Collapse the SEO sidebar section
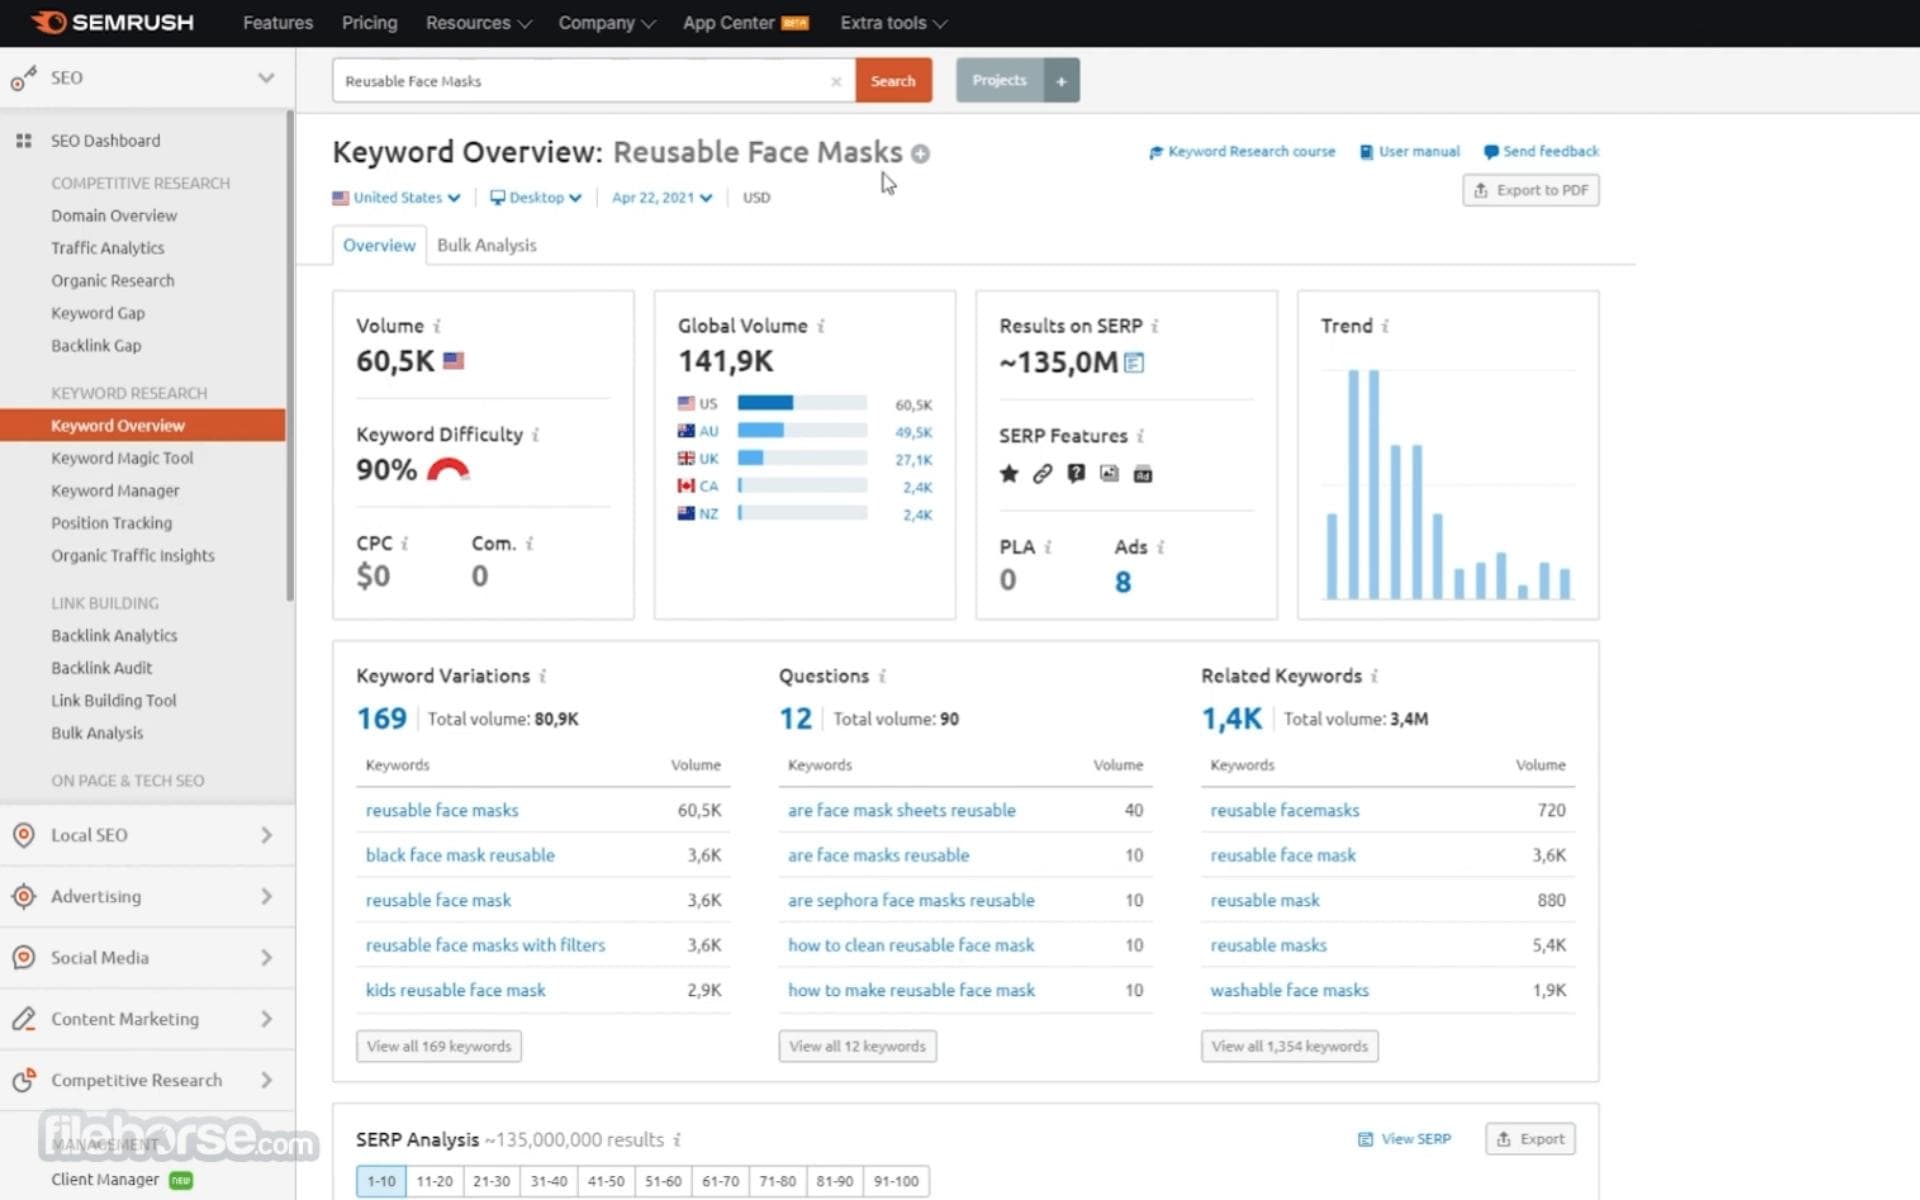The image size is (1920, 1200). [266, 78]
